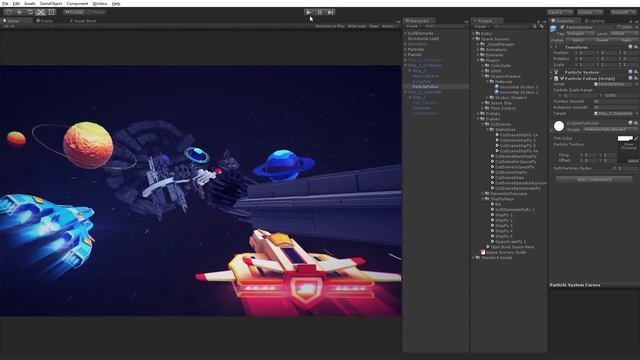Advance one frame with the Step button
The image size is (640, 360).
pyautogui.click(x=331, y=12)
